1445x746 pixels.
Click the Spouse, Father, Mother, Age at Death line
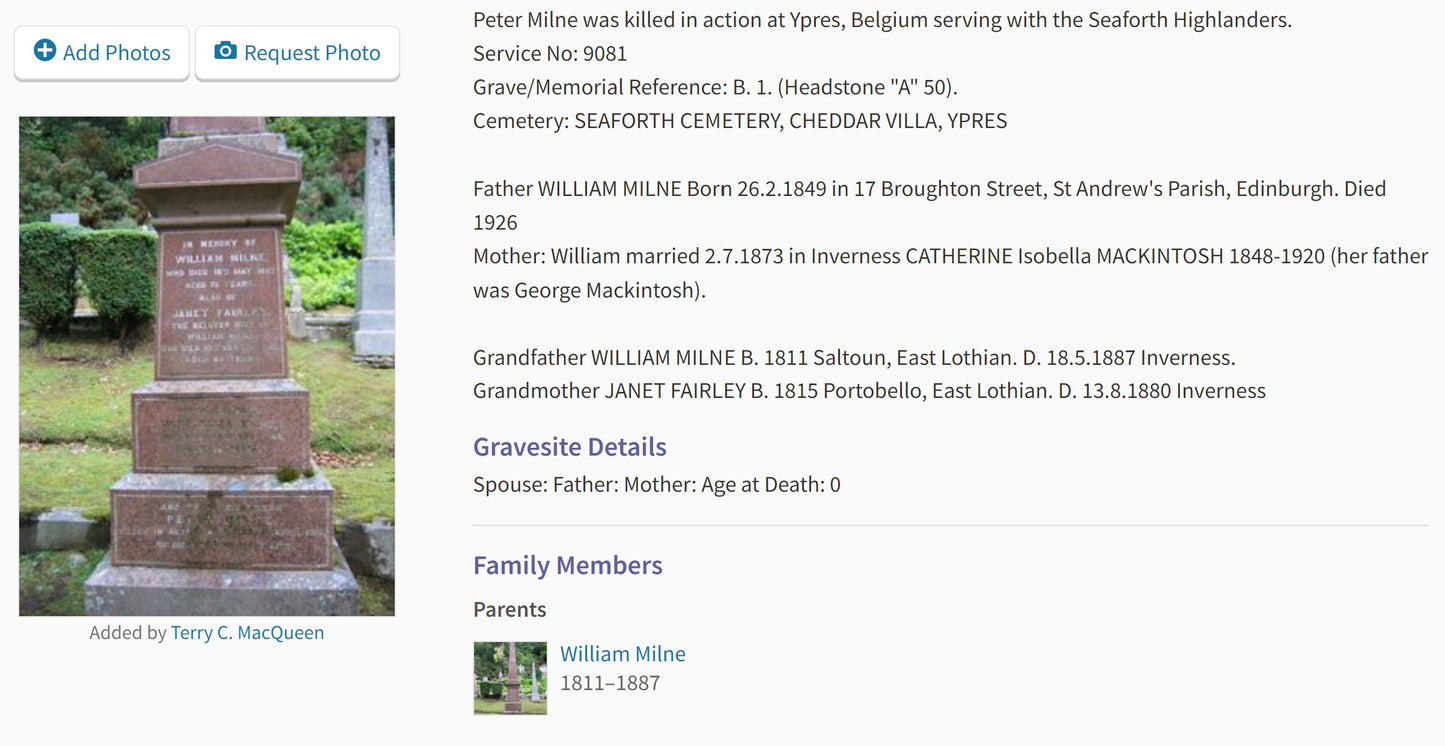(657, 485)
